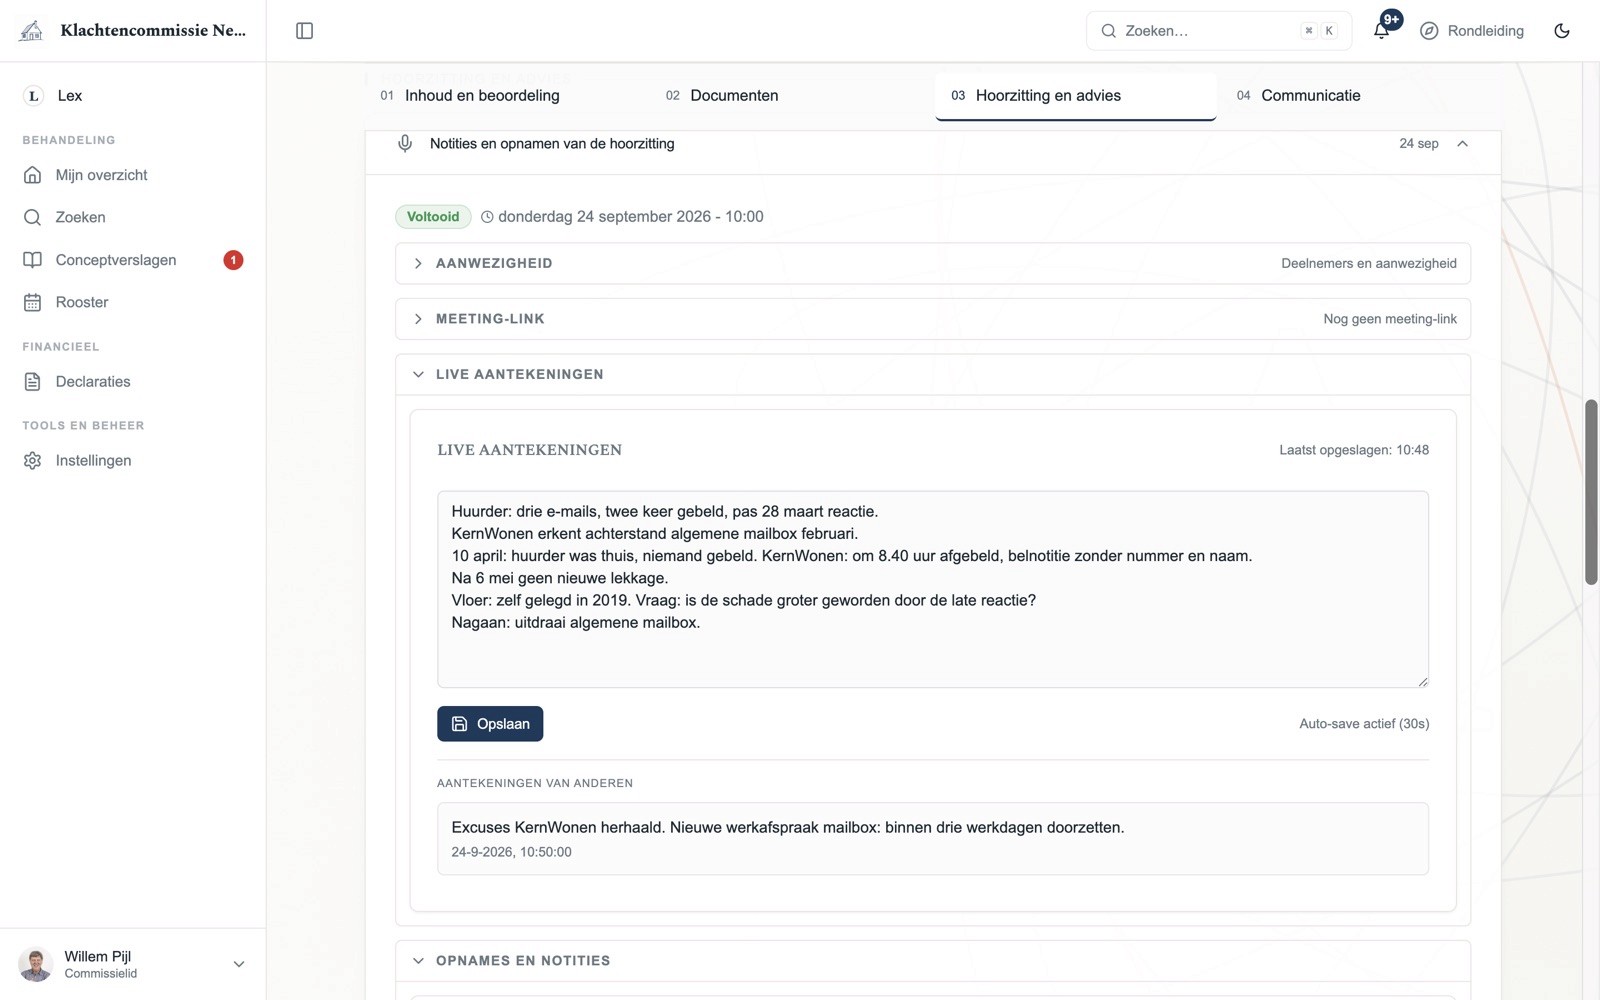
Task: Open Zoeken in the sidebar
Action: click(x=133, y=217)
